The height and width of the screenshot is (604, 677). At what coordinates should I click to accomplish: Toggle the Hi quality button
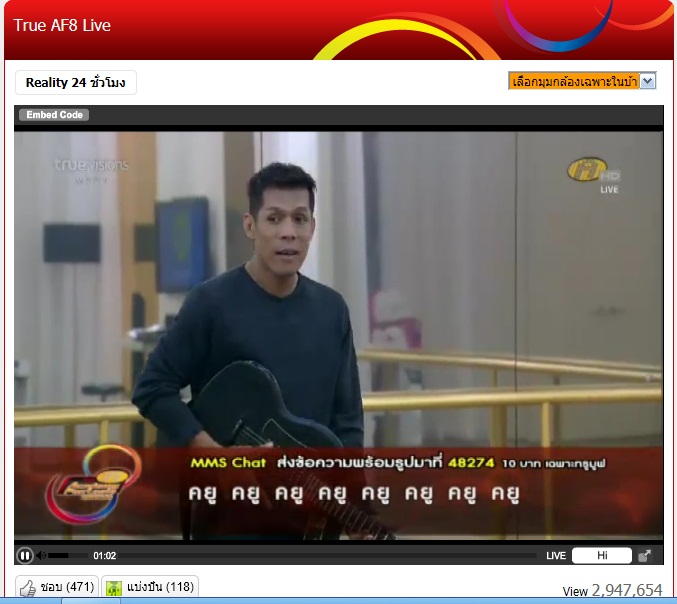click(x=602, y=555)
